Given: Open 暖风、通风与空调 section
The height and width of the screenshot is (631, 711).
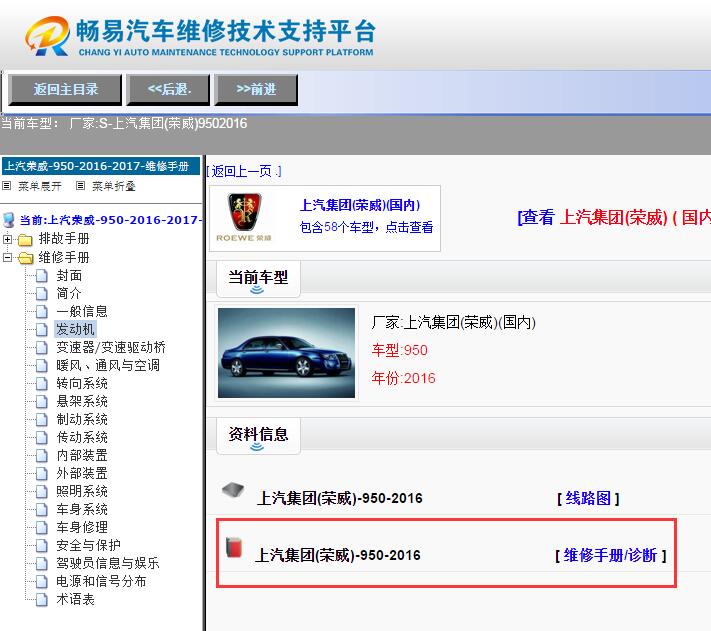Looking at the screenshot, I should 108,365.
